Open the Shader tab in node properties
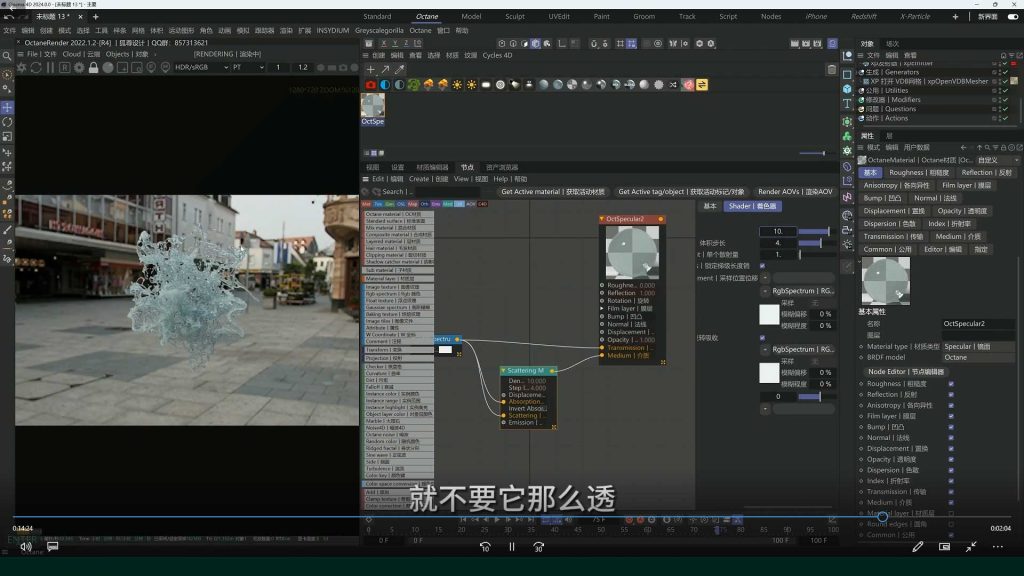The height and width of the screenshot is (576, 1024). (x=752, y=206)
